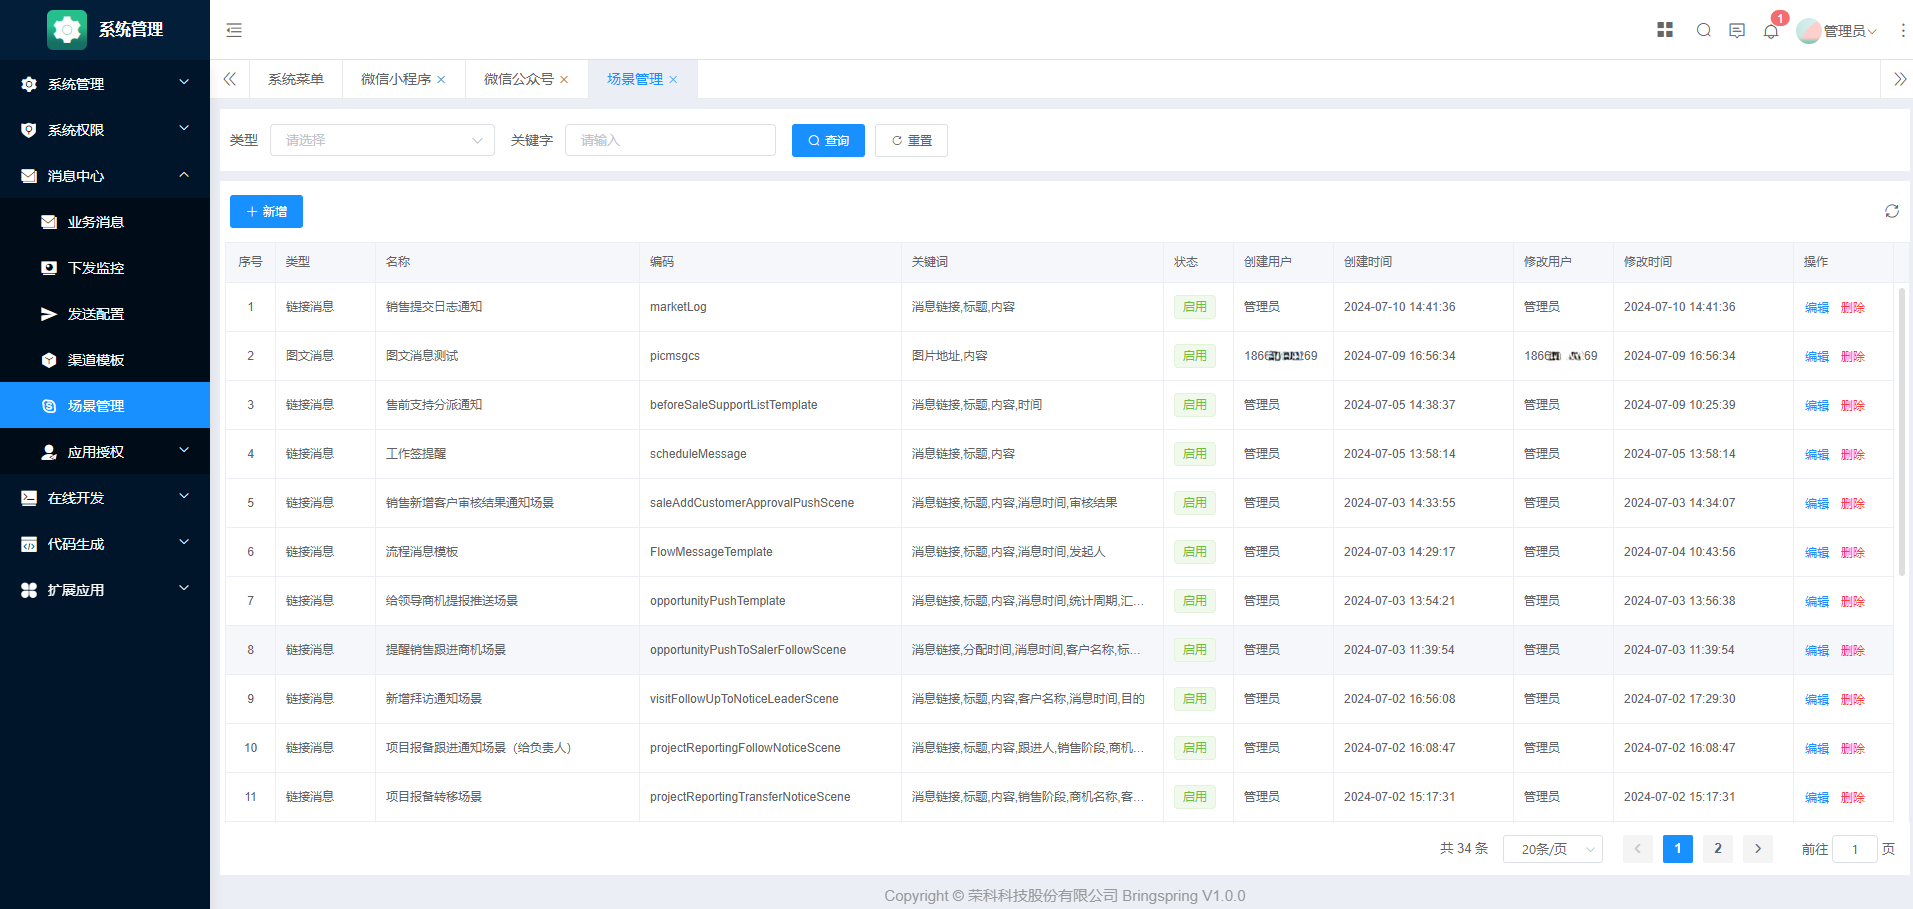Switch to the 微信公众号 tab
This screenshot has height=909, width=1913.
[x=518, y=79]
